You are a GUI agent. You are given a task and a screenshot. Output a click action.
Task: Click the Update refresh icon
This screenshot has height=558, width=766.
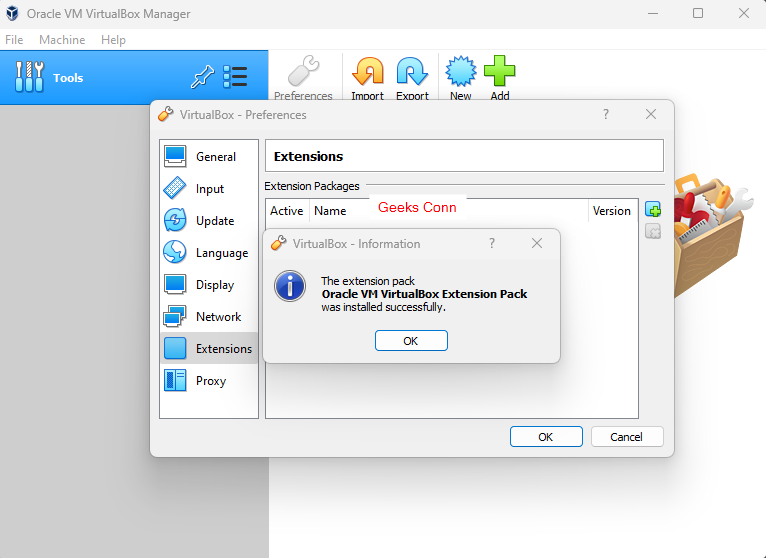point(175,220)
